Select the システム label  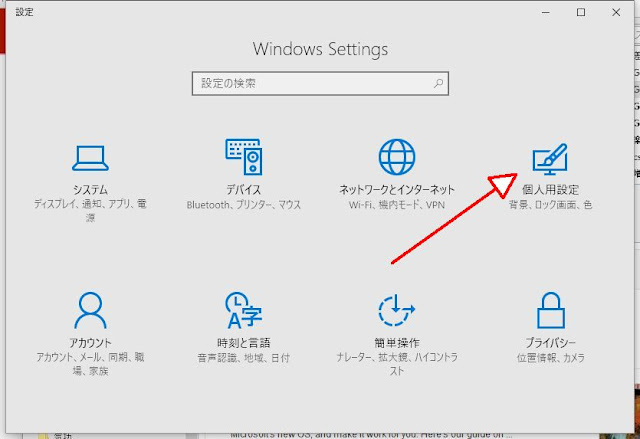pos(90,190)
